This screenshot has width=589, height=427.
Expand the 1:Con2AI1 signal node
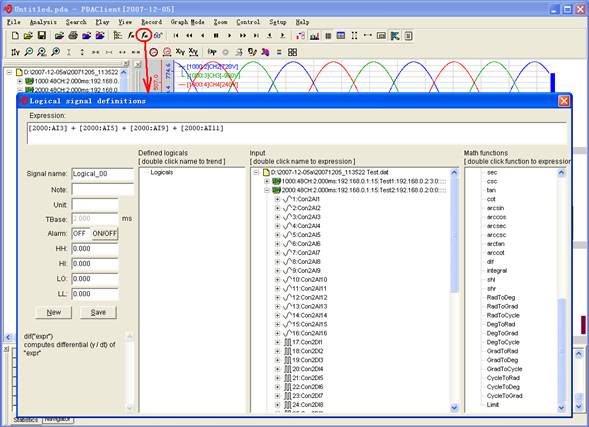[277, 199]
